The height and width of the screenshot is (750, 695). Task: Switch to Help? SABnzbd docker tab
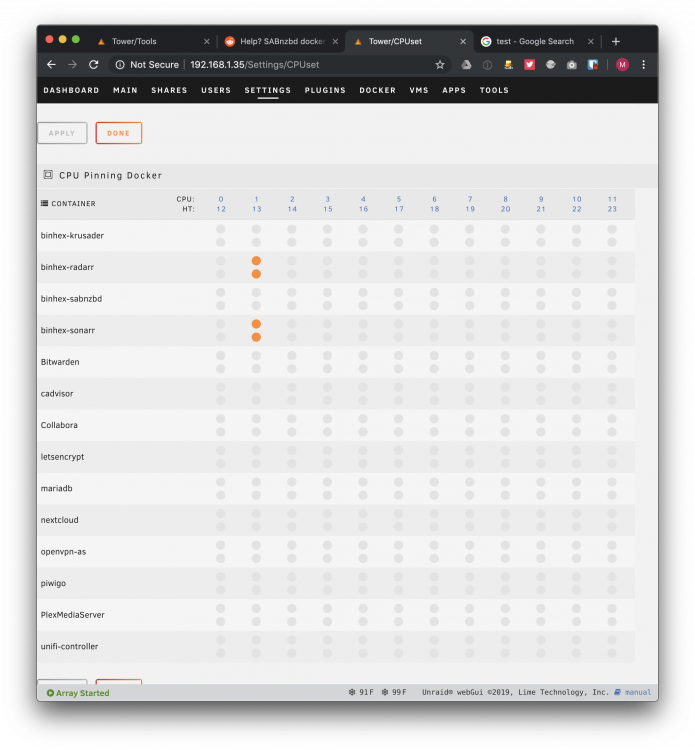pos(282,42)
